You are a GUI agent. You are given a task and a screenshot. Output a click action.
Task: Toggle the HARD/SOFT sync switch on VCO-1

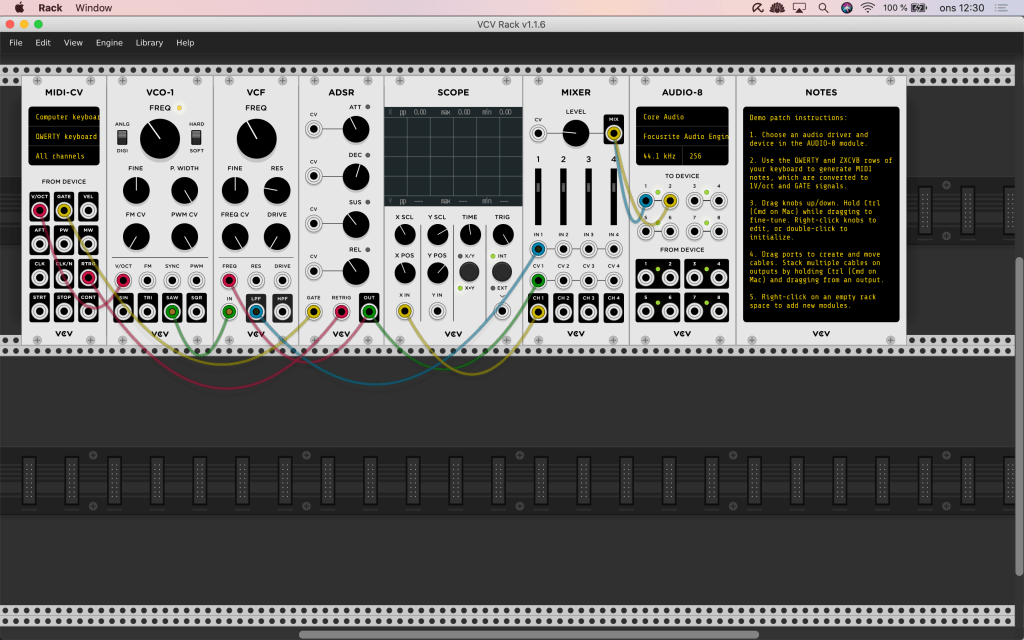point(196,137)
